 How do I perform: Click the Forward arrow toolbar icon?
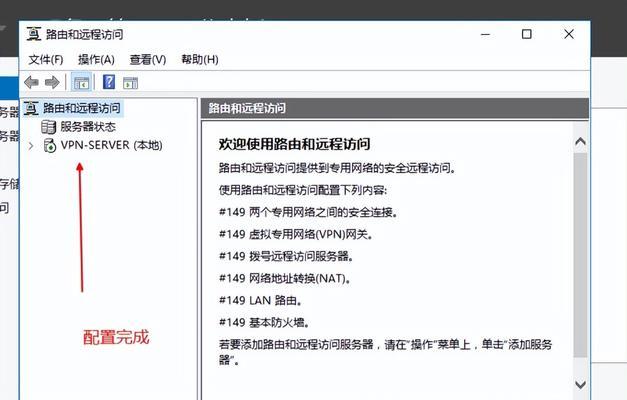52,82
